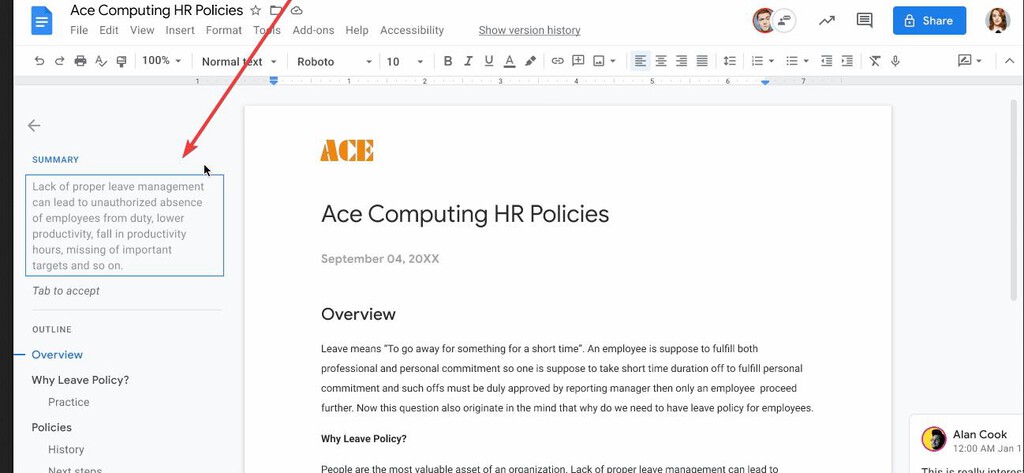1024x473 pixels.
Task: Open the View menu
Action: 142,30
